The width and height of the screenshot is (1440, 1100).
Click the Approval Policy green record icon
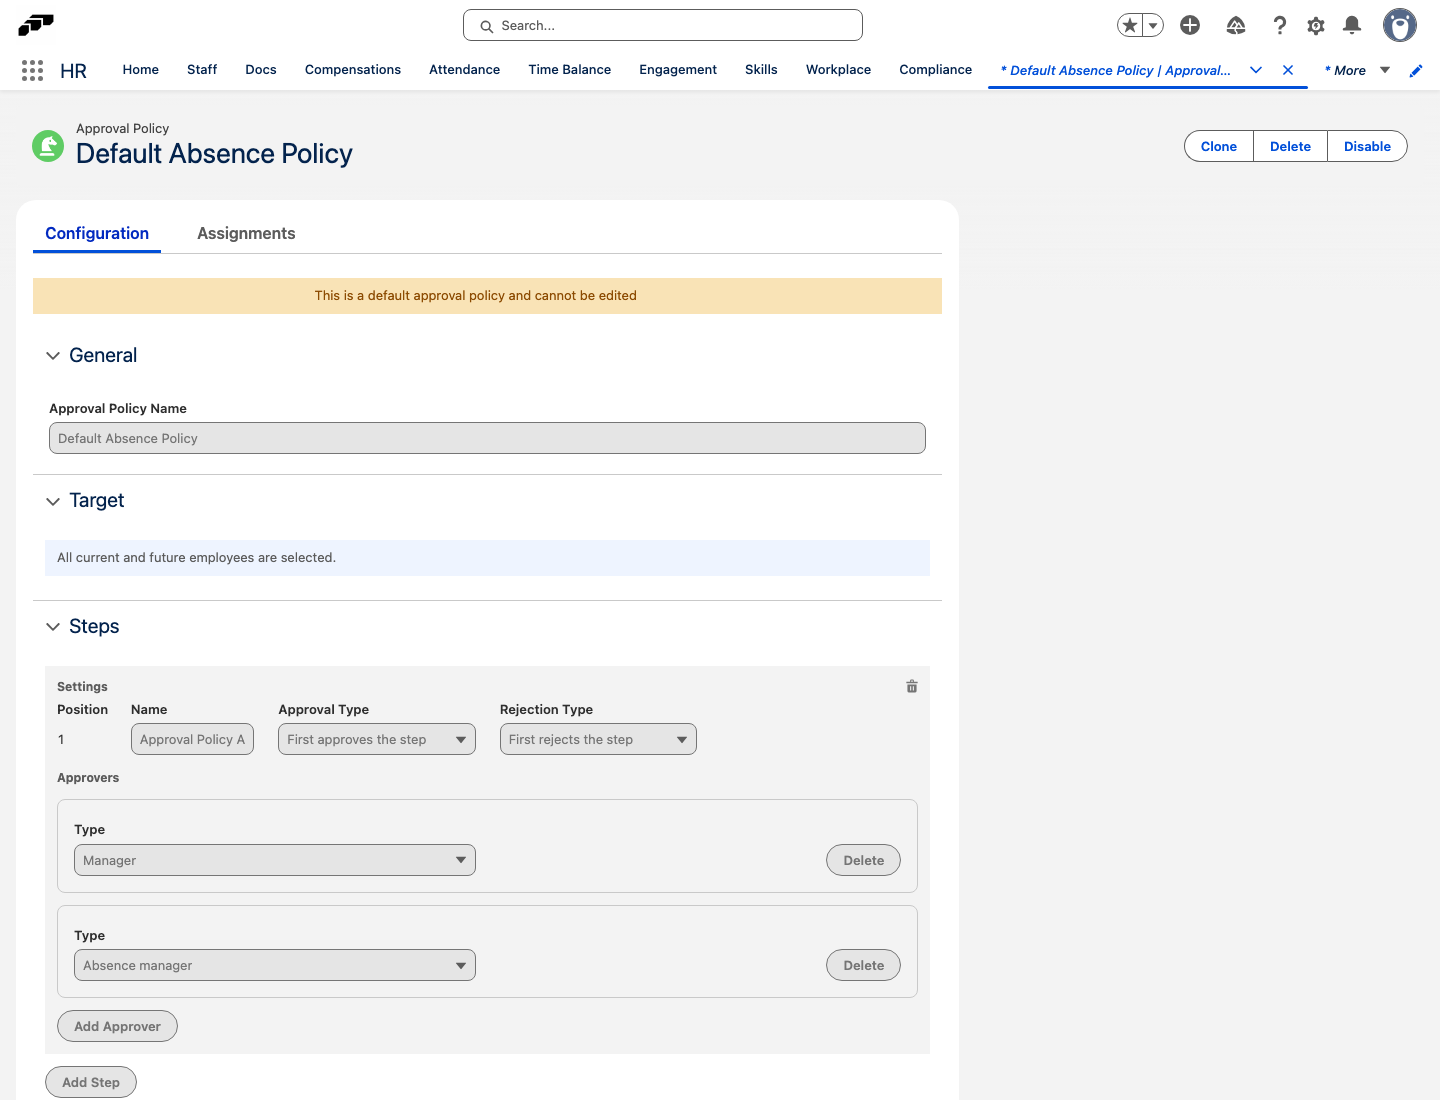click(48, 146)
